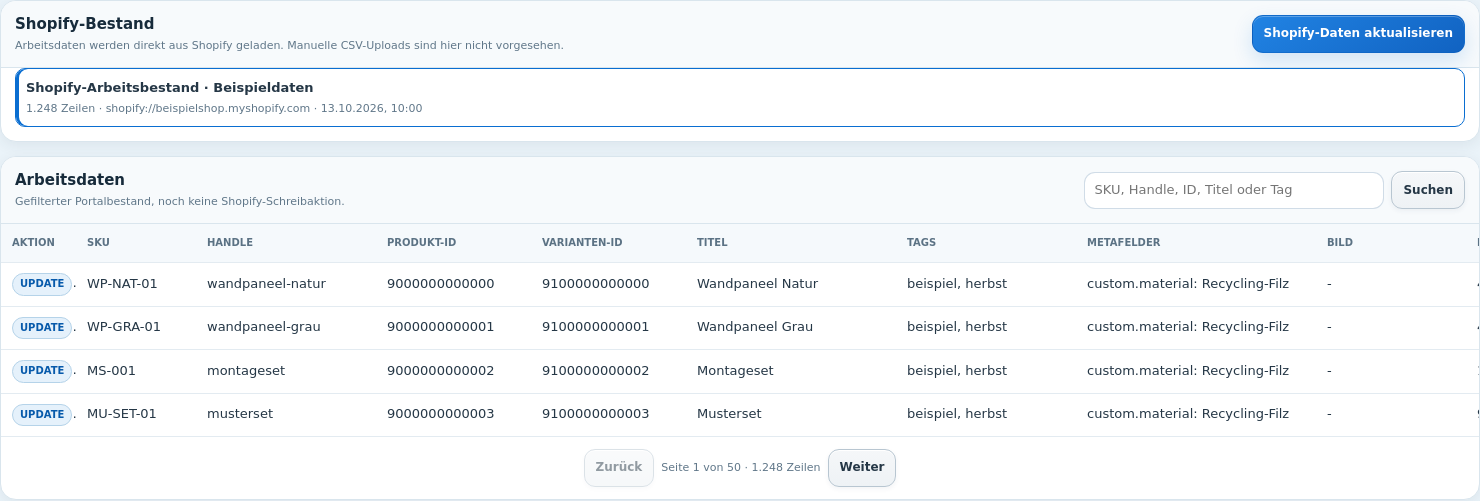Select product ID 9000000000002

point(441,371)
